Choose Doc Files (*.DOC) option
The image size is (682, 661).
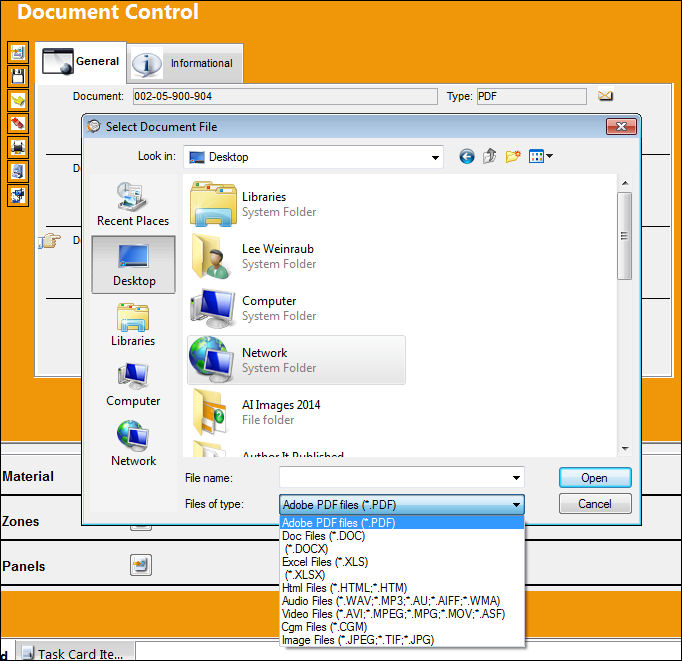[402, 536]
